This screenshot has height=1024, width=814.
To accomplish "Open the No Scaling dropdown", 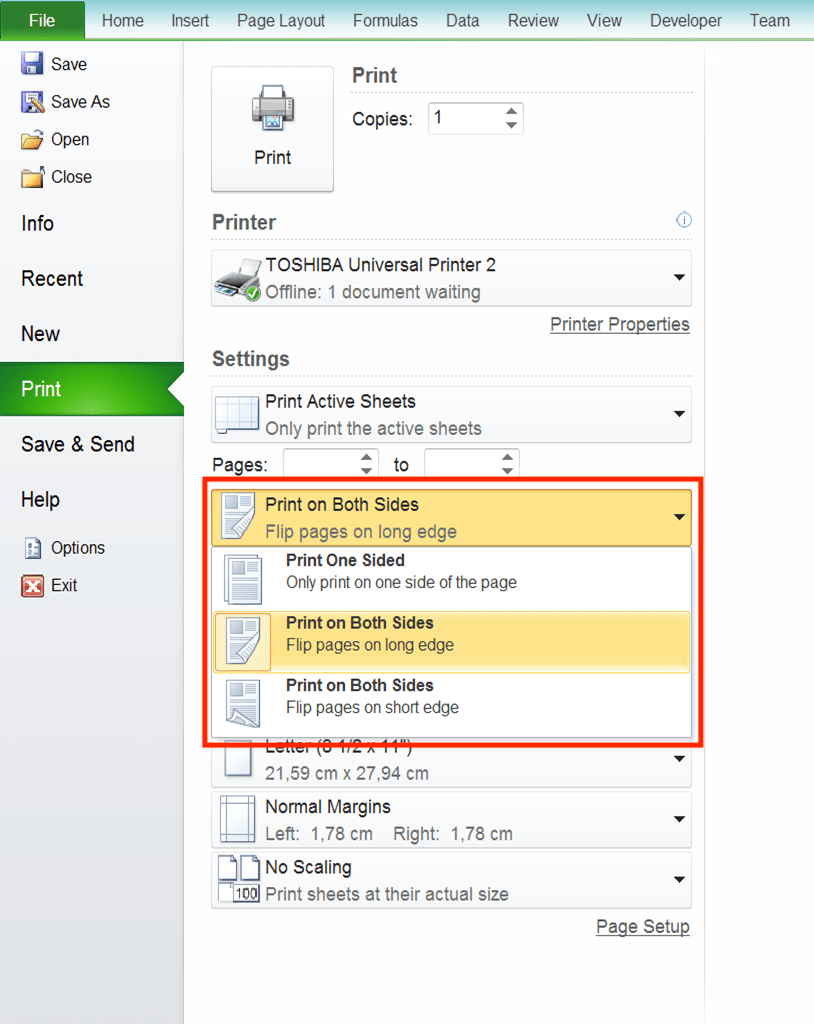I will (679, 880).
